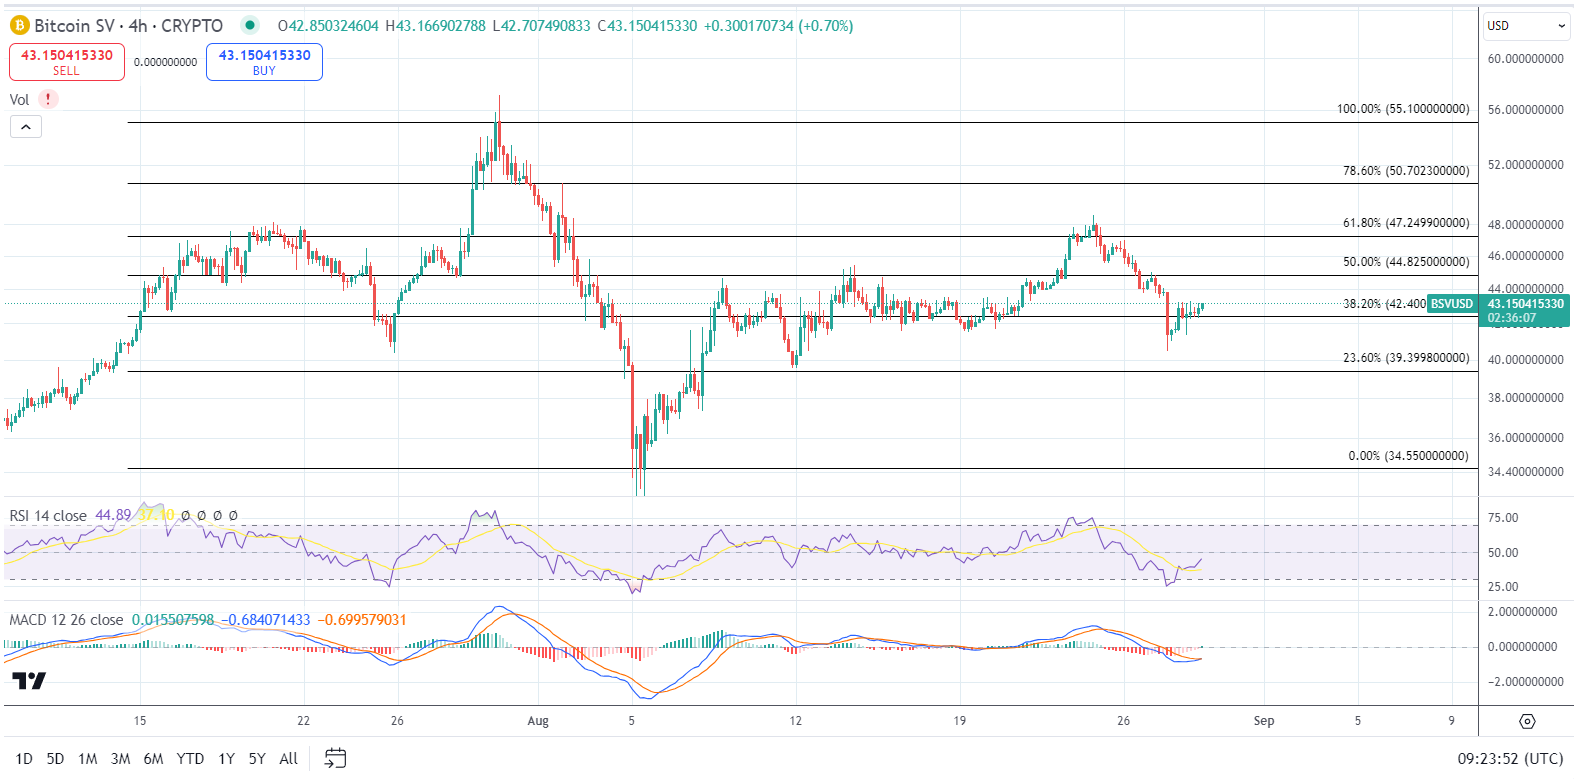Click the 60.000000000 price axis label
1578x783 pixels.
(1526, 59)
